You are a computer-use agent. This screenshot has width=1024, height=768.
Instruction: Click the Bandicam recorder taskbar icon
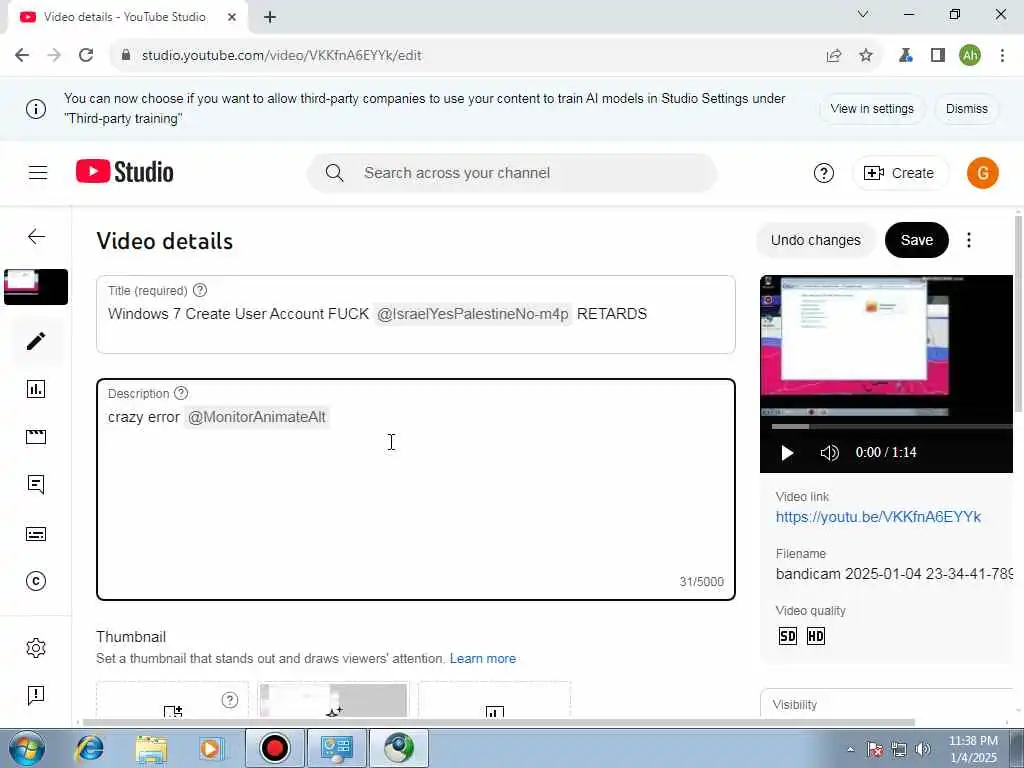tap(274, 748)
